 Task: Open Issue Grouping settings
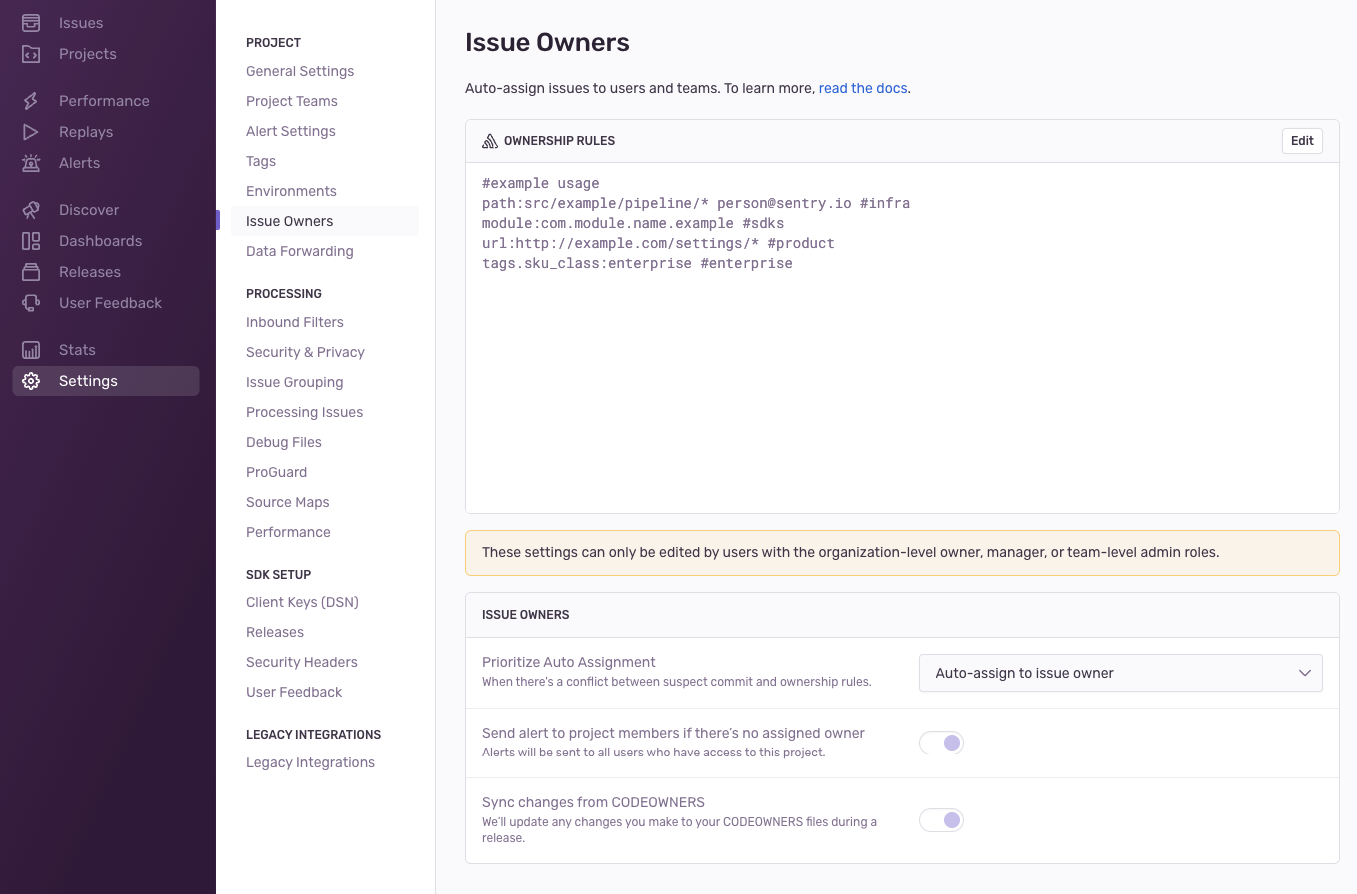(x=295, y=382)
